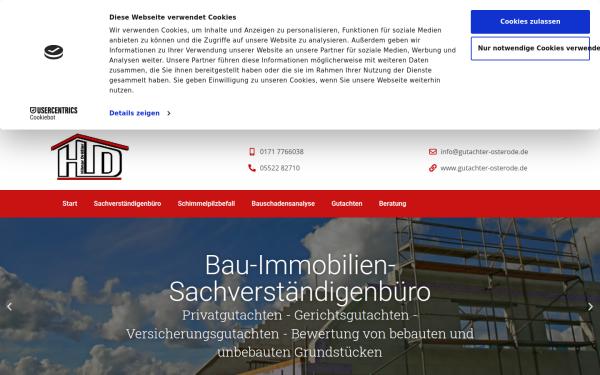The width and height of the screenshot is (600, 375).
Task: Click the mobile phone icon beside 0171 7766038
Action: [x=252, y=152]
